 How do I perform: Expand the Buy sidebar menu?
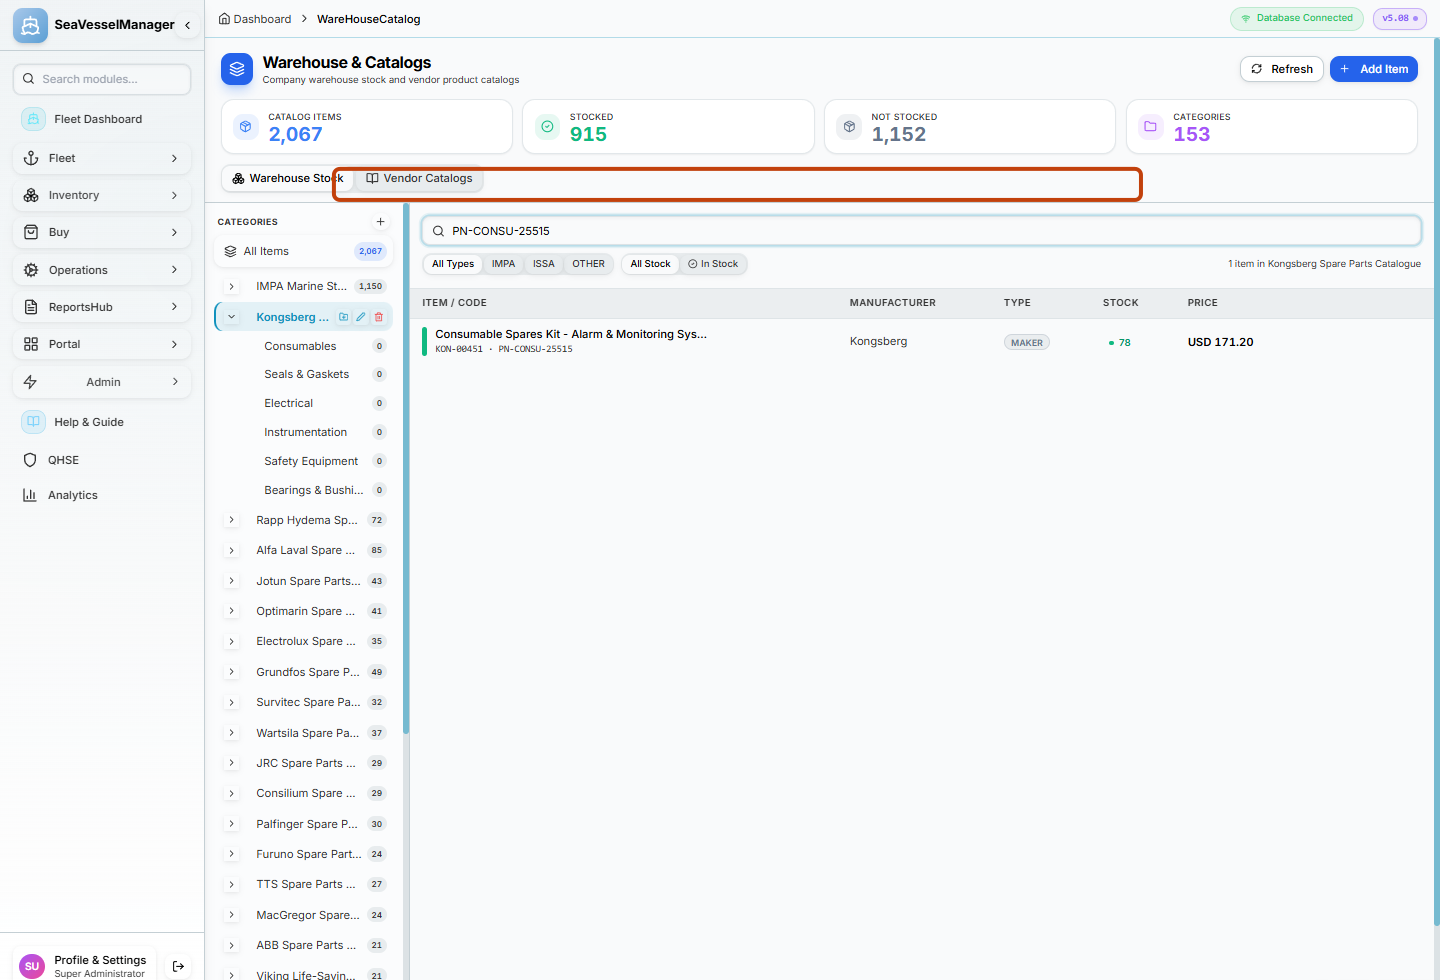102,232
